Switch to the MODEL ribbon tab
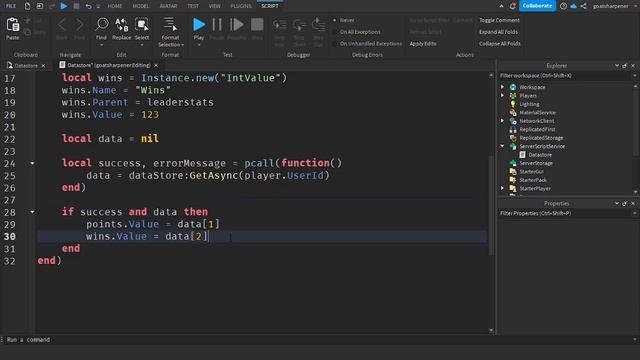The height and width of the screenshot is (360, 640). pos(141,6)
